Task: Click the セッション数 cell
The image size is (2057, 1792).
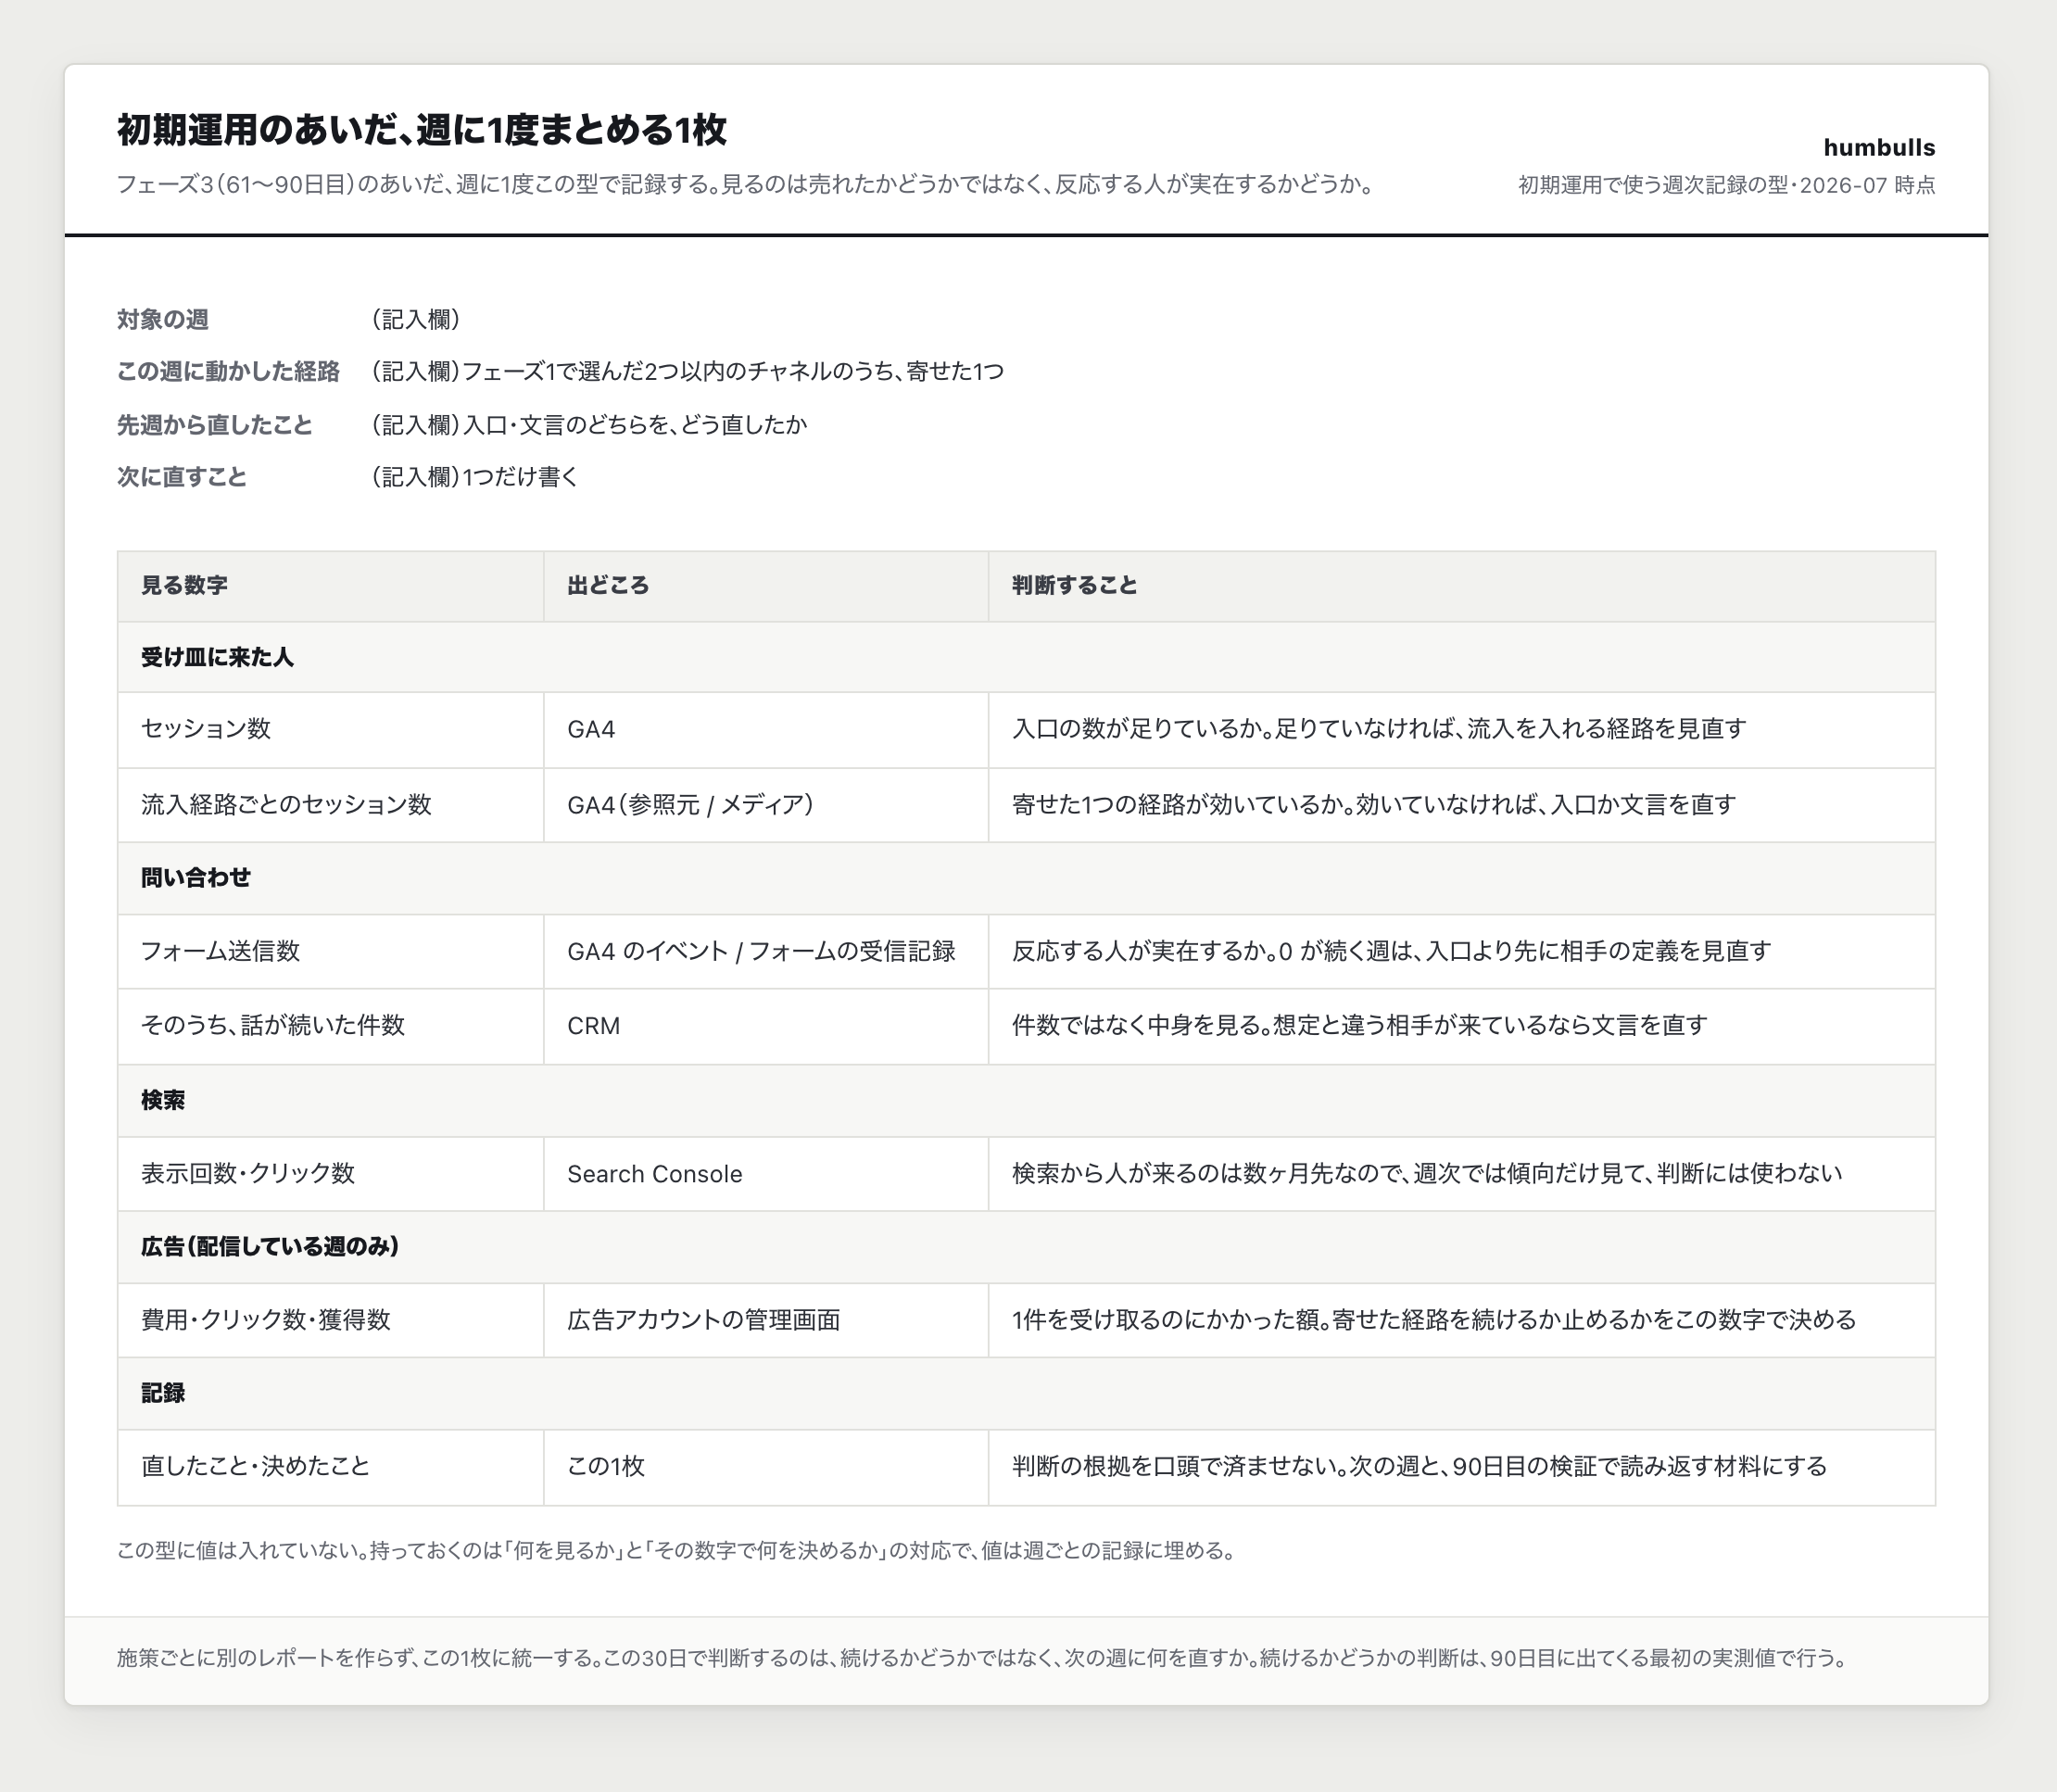Action: click(x=331, y=730)
